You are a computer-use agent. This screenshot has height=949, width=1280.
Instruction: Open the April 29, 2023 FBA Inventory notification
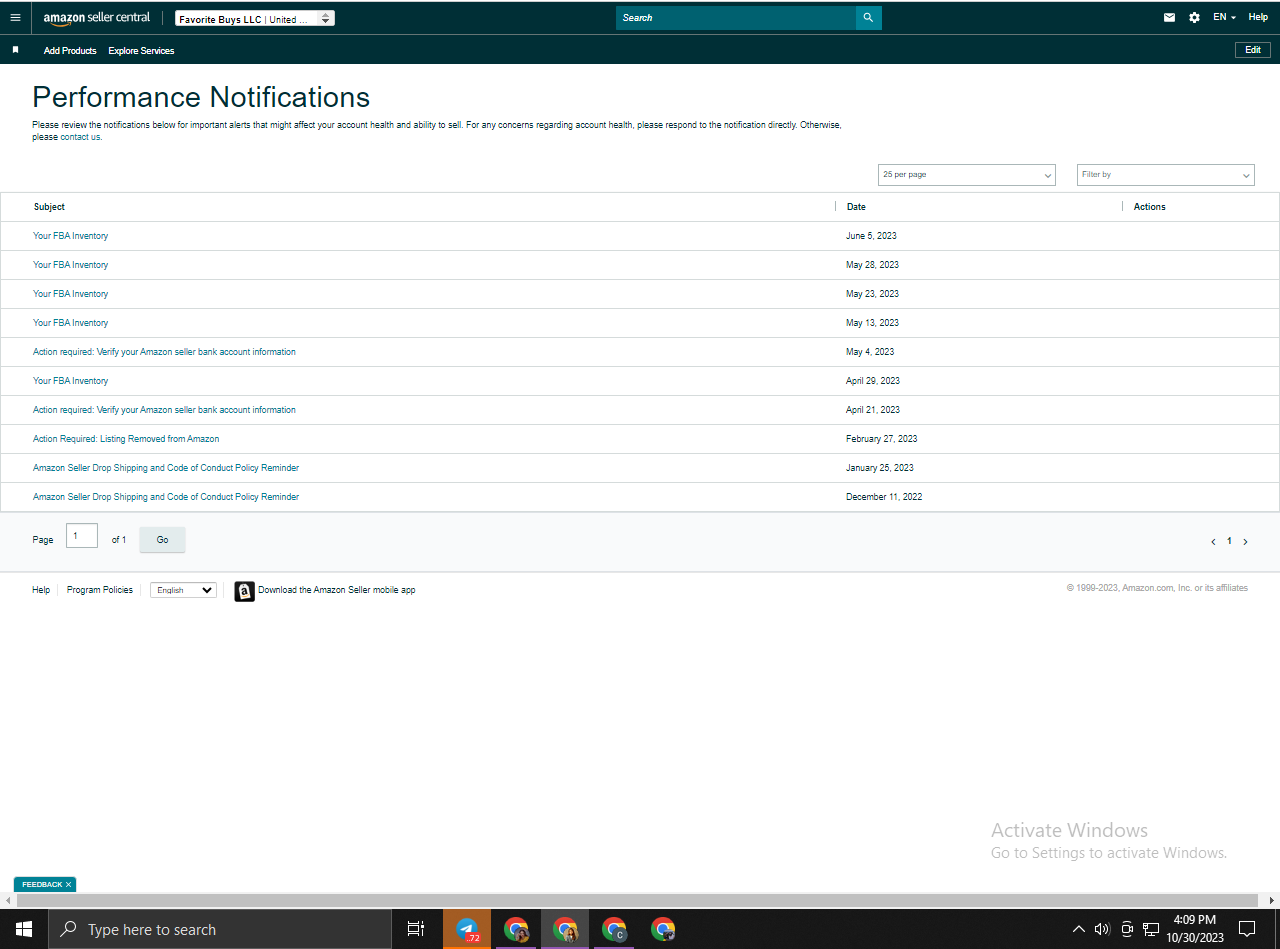pyautogui.click(x=70, y=381)
